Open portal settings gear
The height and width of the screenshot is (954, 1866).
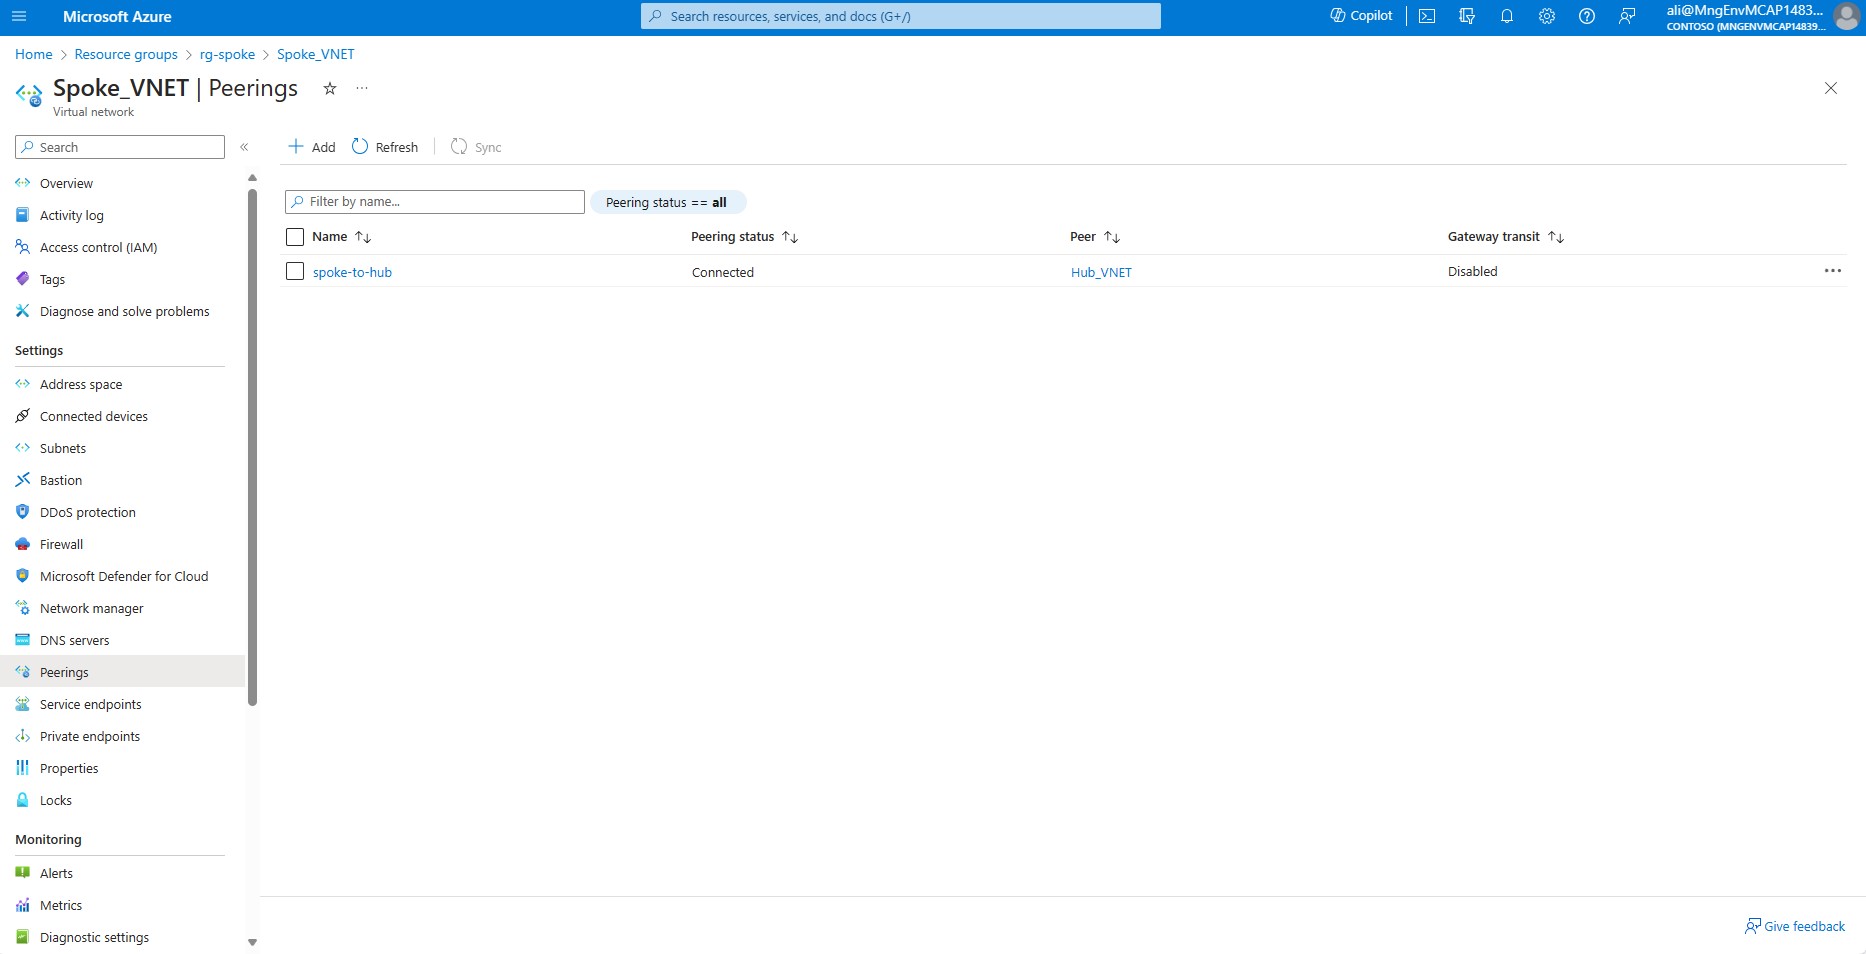pyautogui.click(x=1547, y=16)
